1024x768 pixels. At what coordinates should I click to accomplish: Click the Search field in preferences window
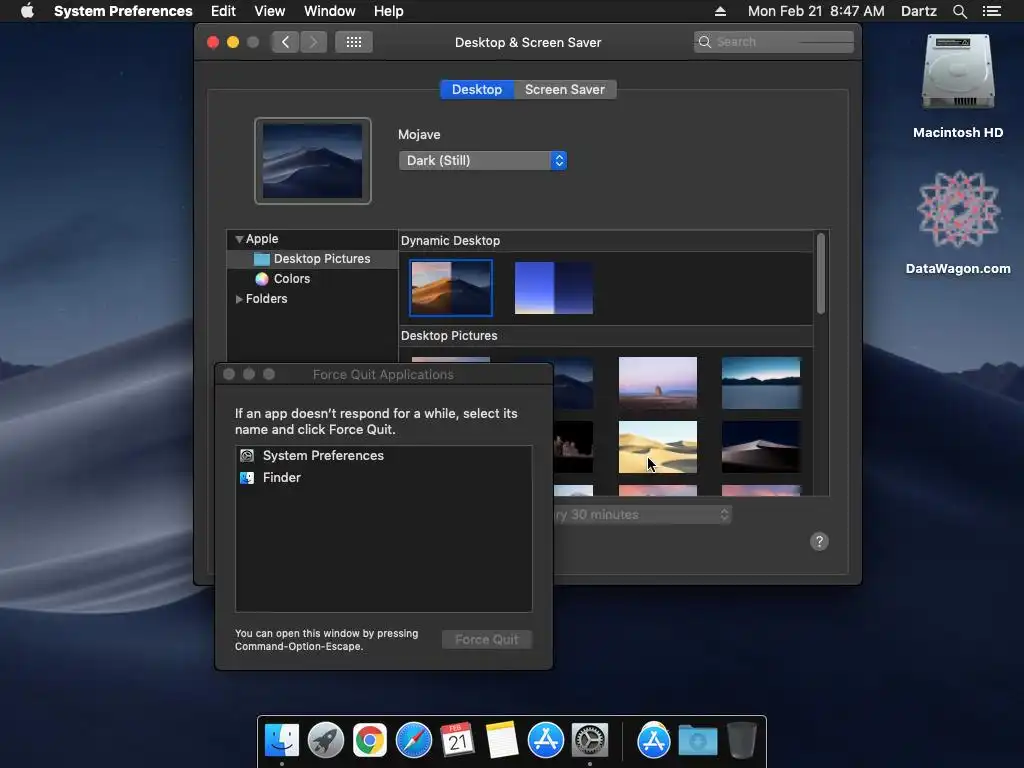click(x=774, y=42)
